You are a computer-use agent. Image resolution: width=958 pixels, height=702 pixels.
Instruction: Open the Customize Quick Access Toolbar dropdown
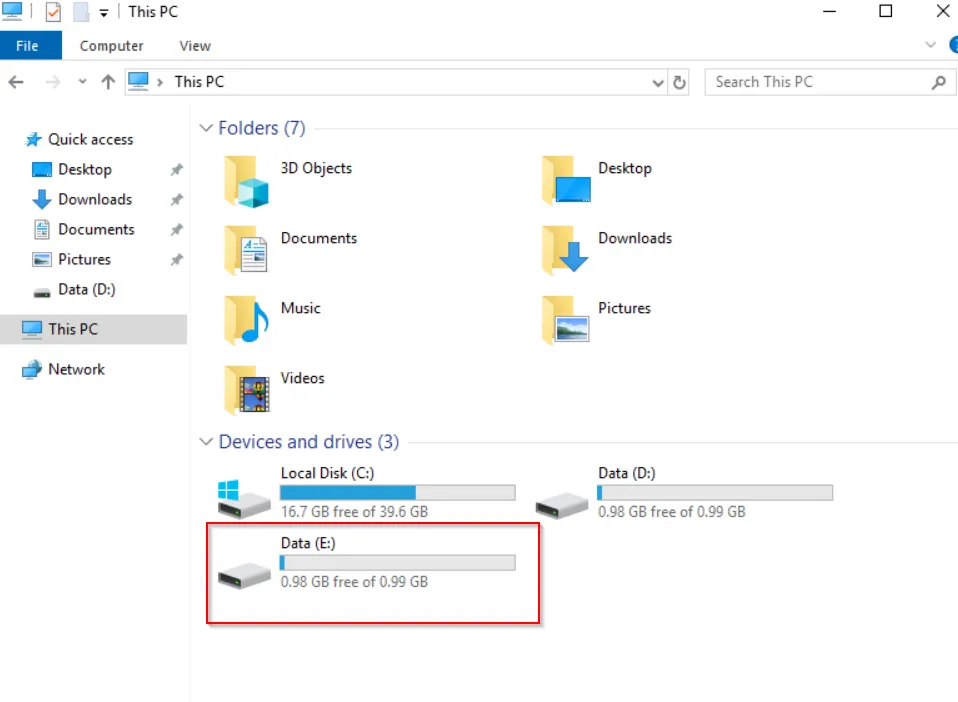[104, 11]
